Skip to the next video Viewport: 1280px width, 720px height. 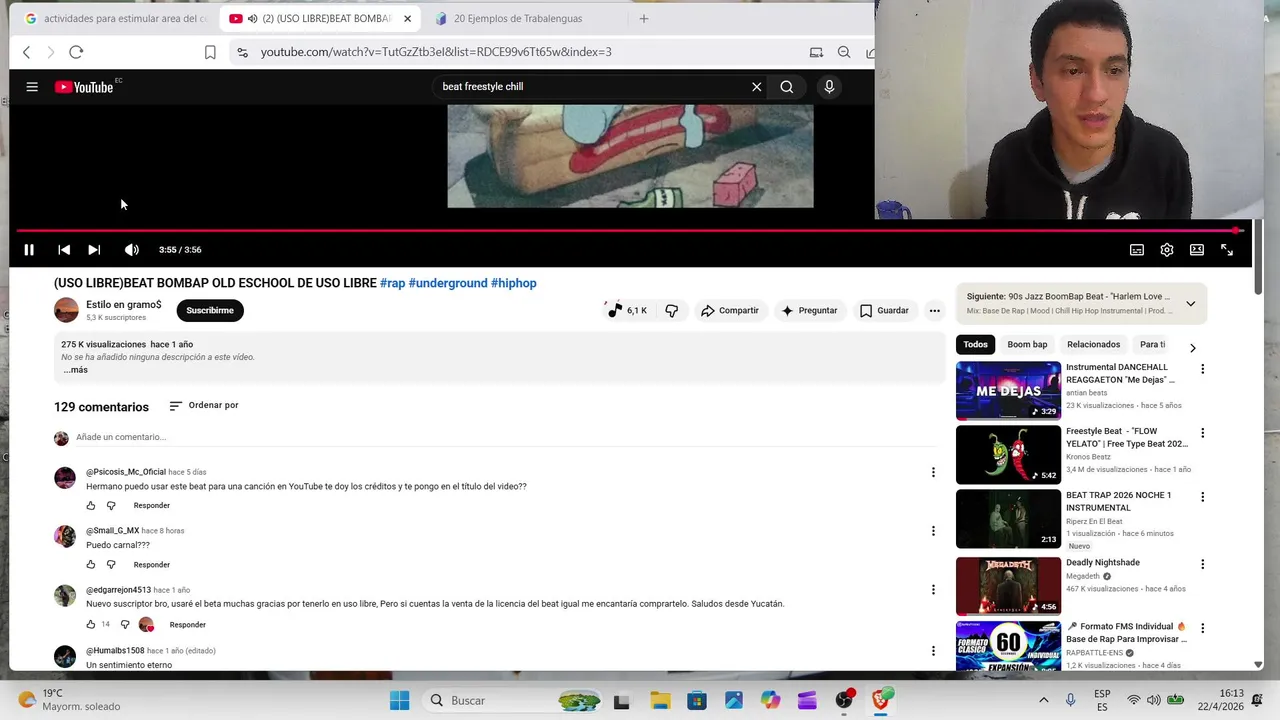(x=94, y=250)
